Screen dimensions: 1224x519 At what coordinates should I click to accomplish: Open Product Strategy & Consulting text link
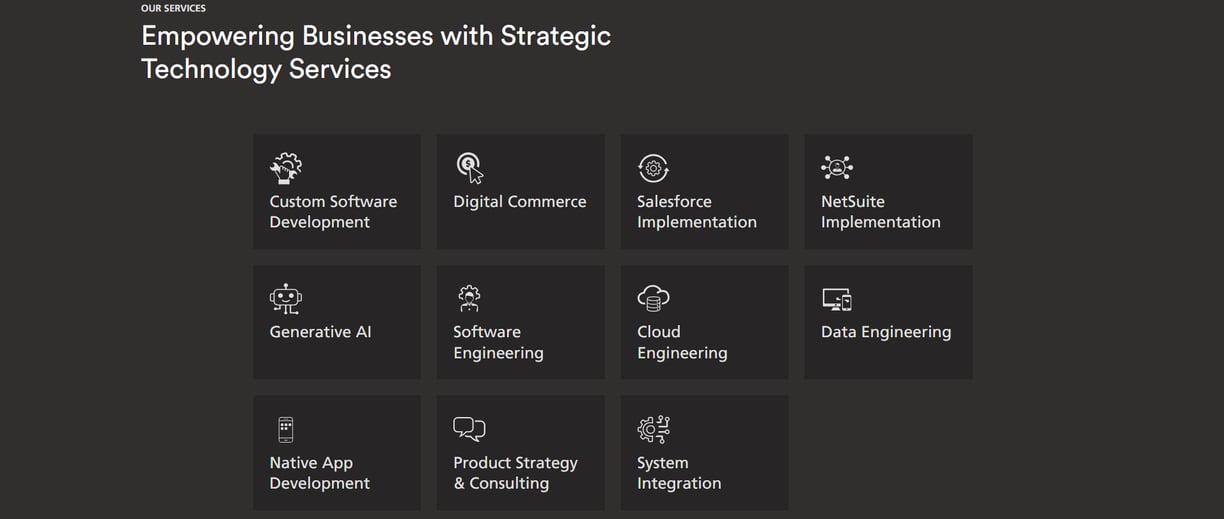pyautogui.click(x=515, y=473)
